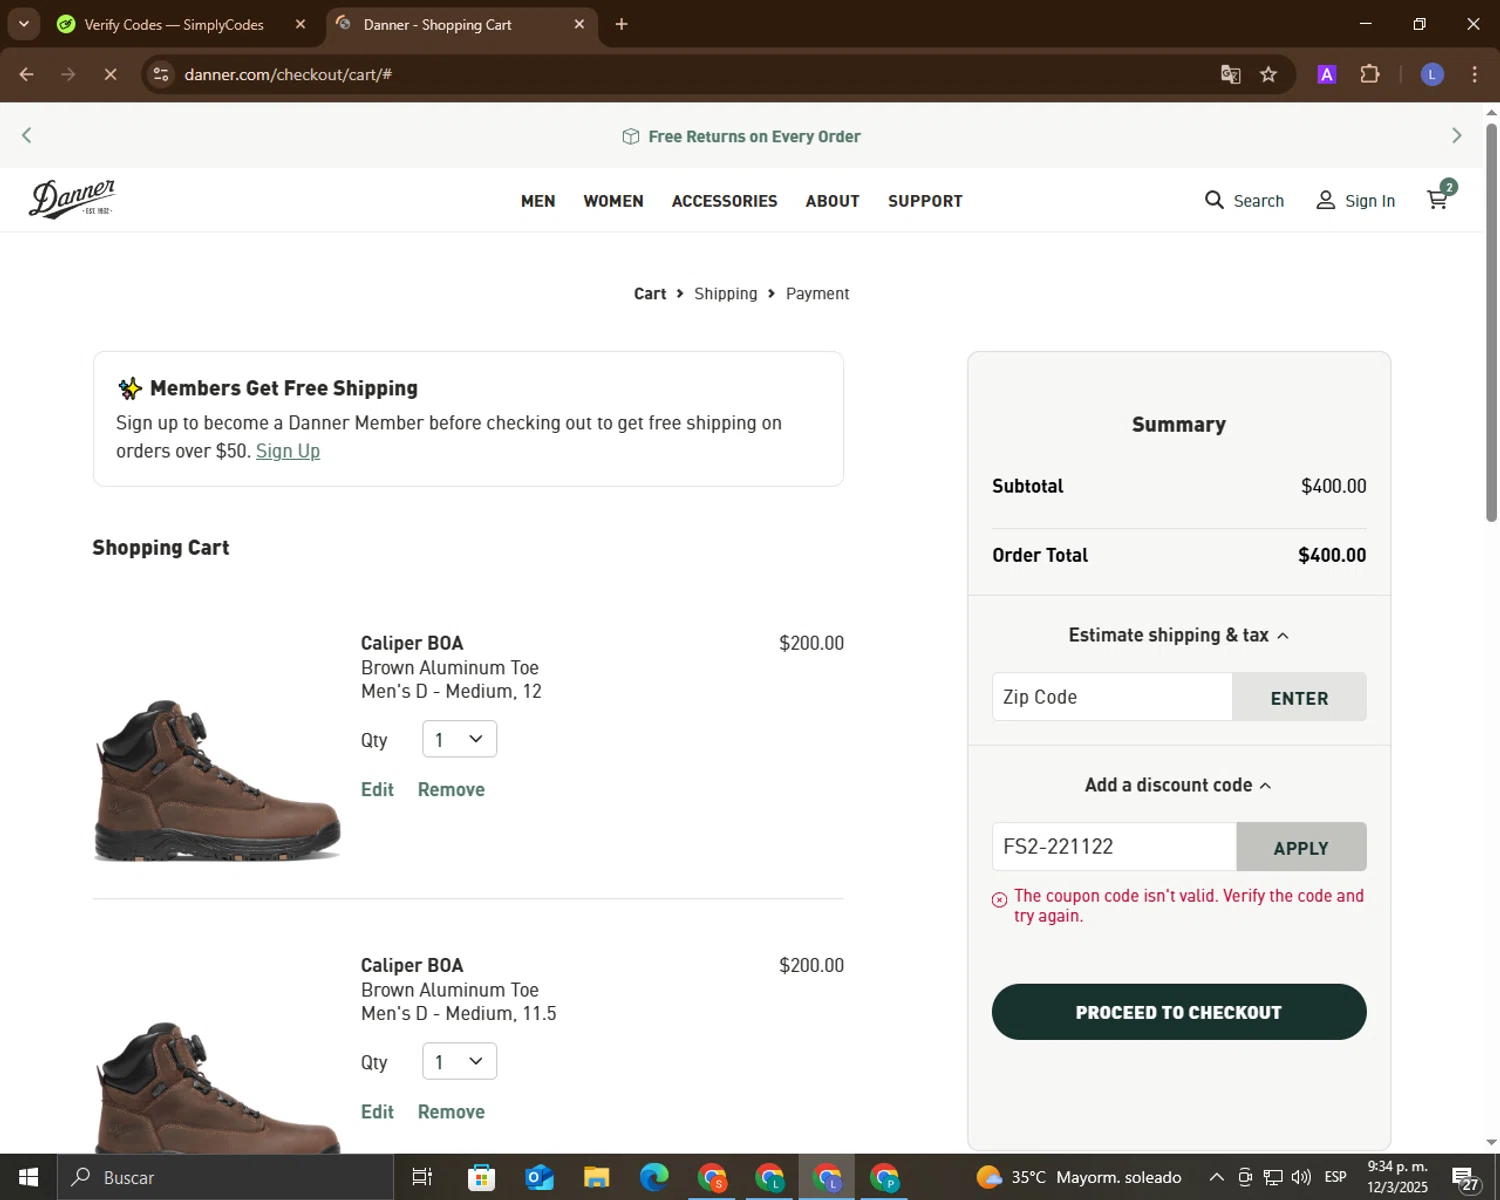
Task: Click page vertical scrollbar thumb
Action: coord(1491,322)
